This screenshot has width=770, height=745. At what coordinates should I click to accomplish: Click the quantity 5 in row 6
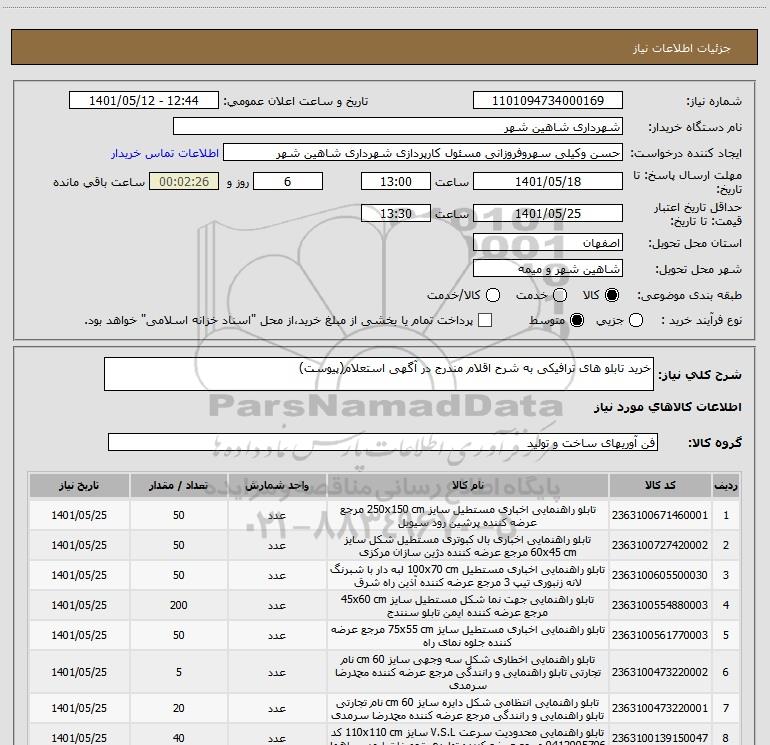179,672
